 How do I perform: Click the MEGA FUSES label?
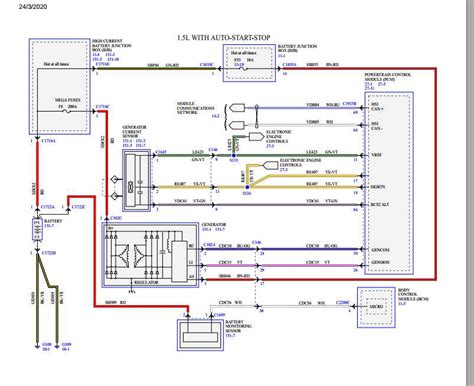coord(68,100)
